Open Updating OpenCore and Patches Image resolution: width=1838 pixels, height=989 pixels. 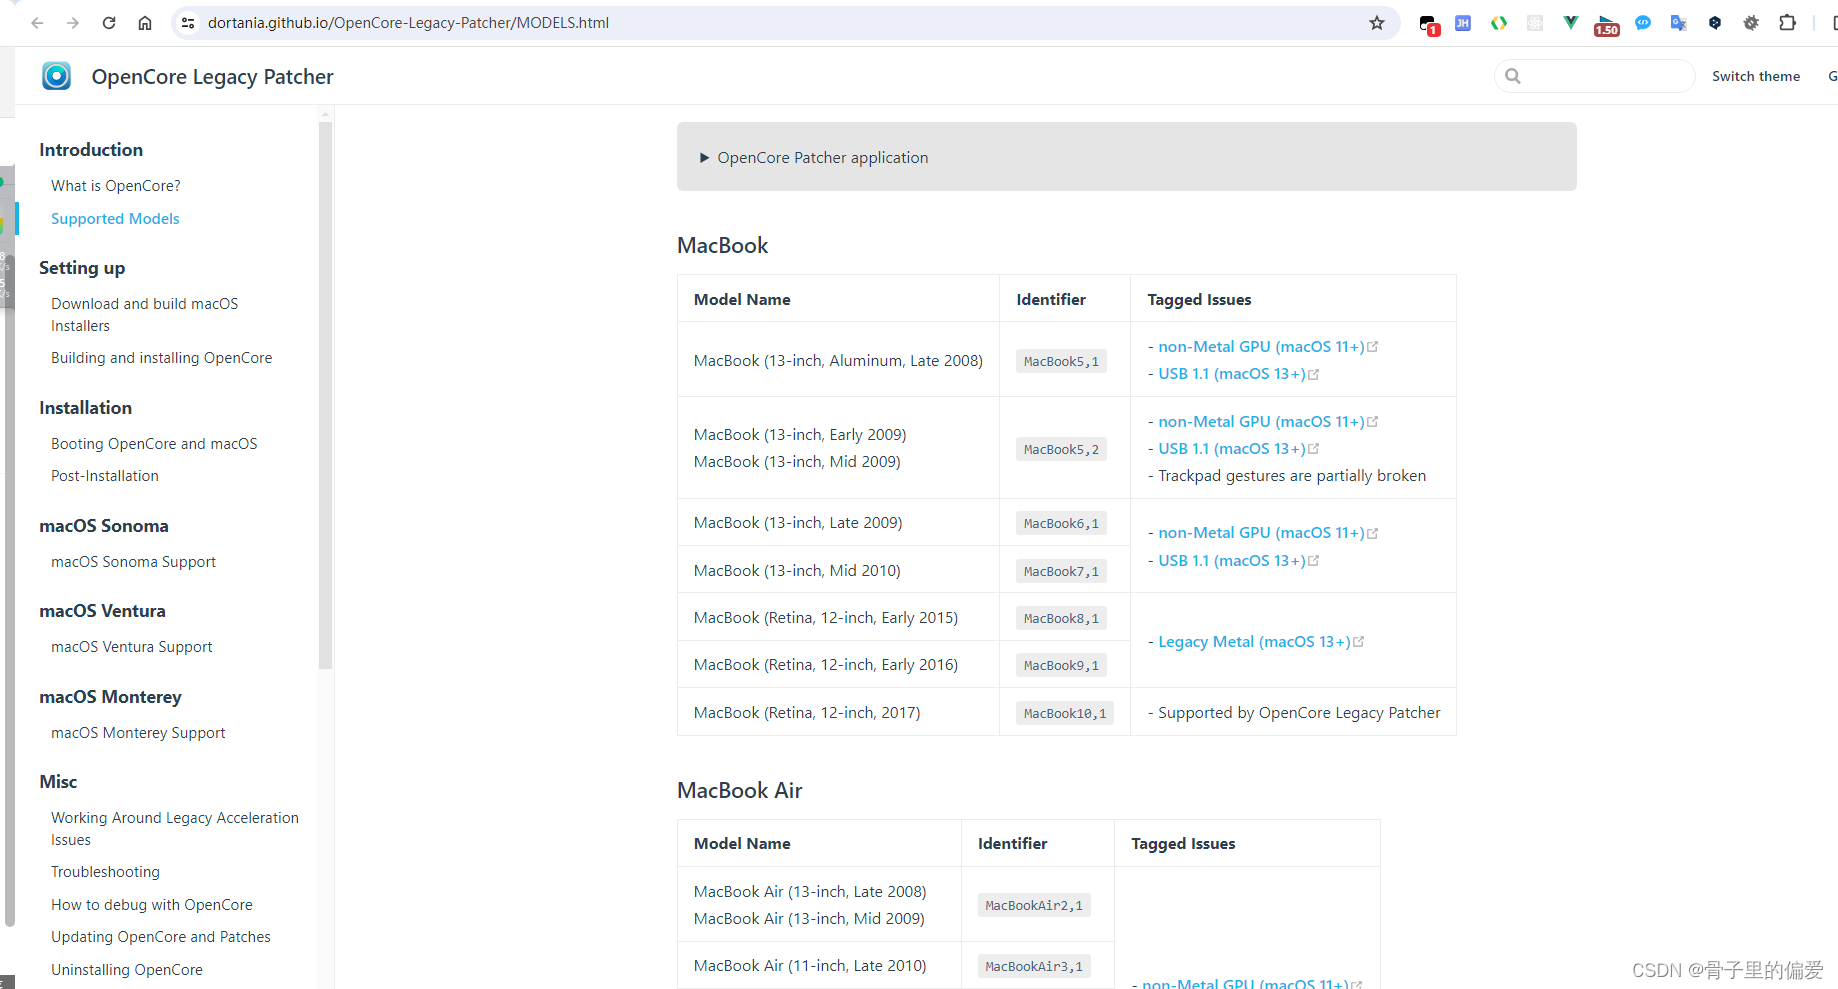(161, 937)
